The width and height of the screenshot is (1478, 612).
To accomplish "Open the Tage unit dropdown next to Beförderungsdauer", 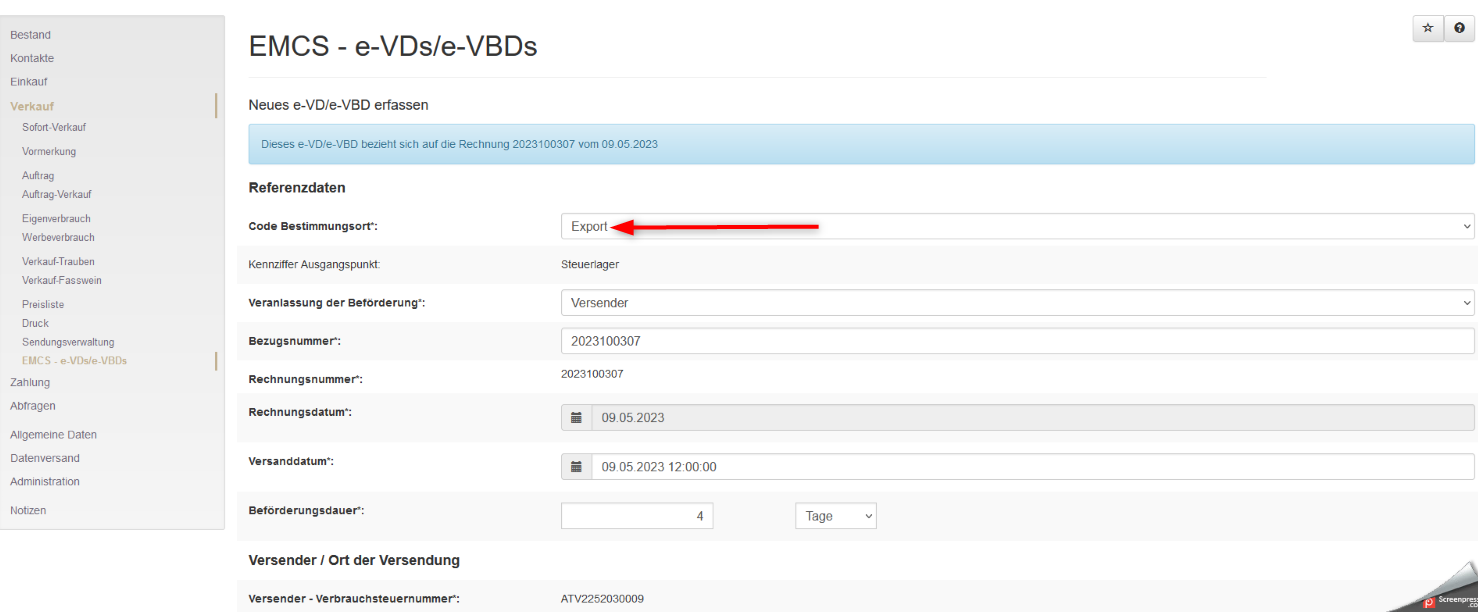I will point(835,515).
